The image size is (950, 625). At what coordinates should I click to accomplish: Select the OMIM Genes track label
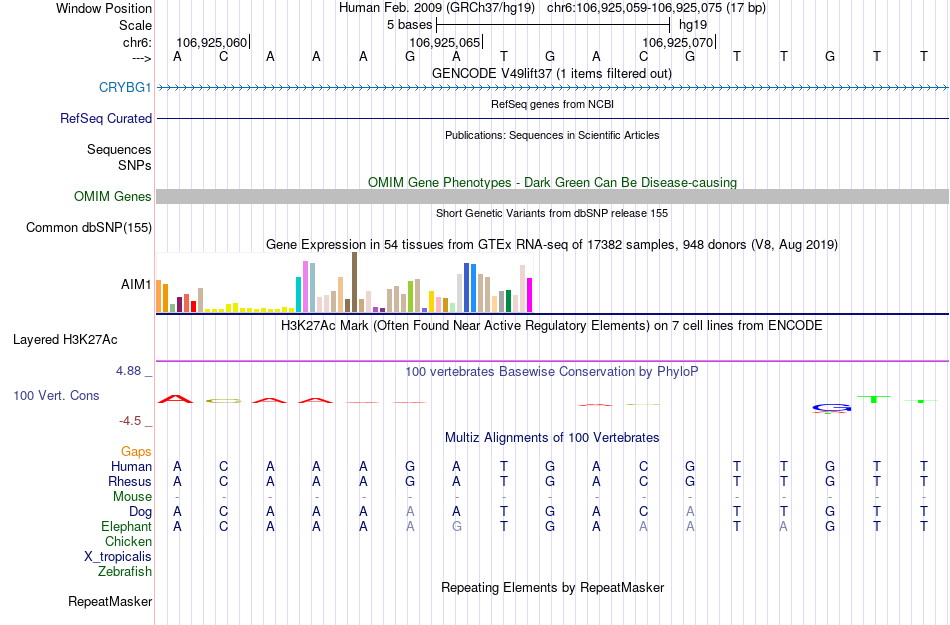tap(112, 197)
